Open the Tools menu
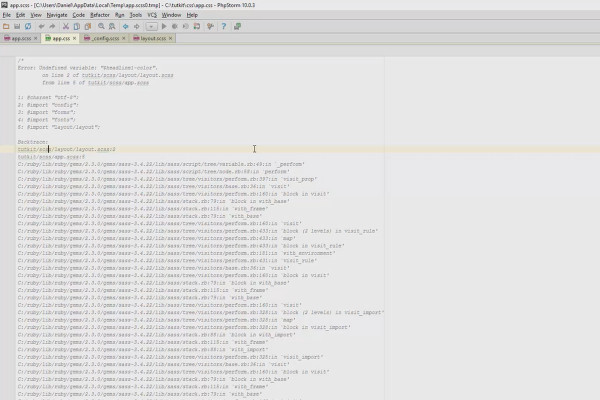This screenshot has width=600, height=400. (135, 15)
